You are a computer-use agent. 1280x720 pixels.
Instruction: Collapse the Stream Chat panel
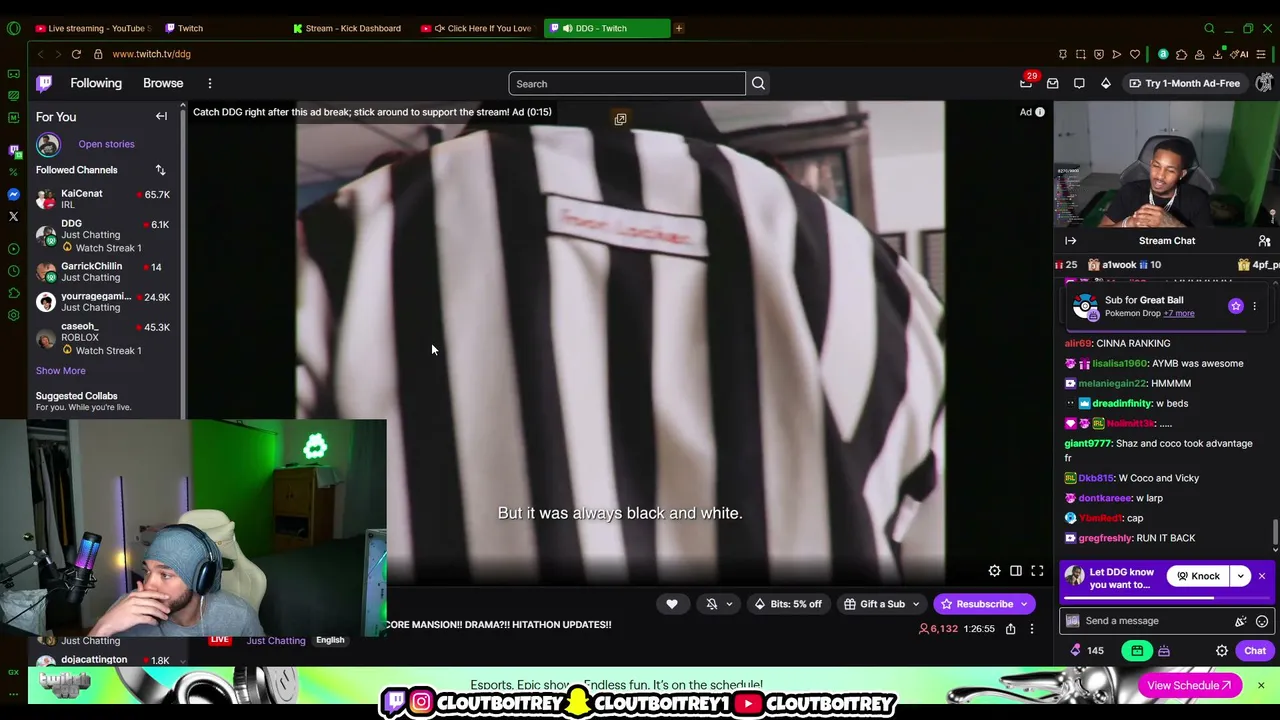(x=1070, y=241)
